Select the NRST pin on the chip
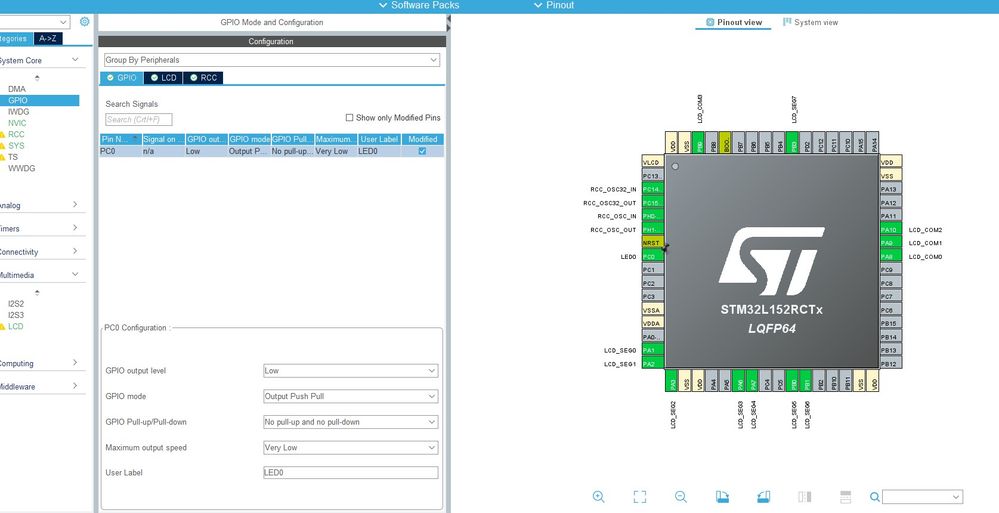This screenshot has width=999, height=513. (652, 243)
